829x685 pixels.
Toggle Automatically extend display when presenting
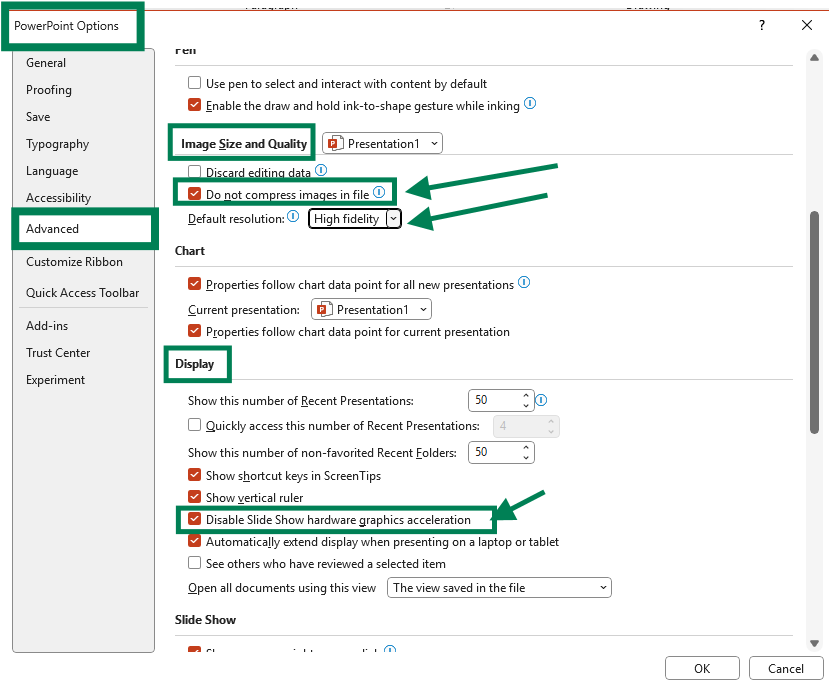(x=195, y=541)
